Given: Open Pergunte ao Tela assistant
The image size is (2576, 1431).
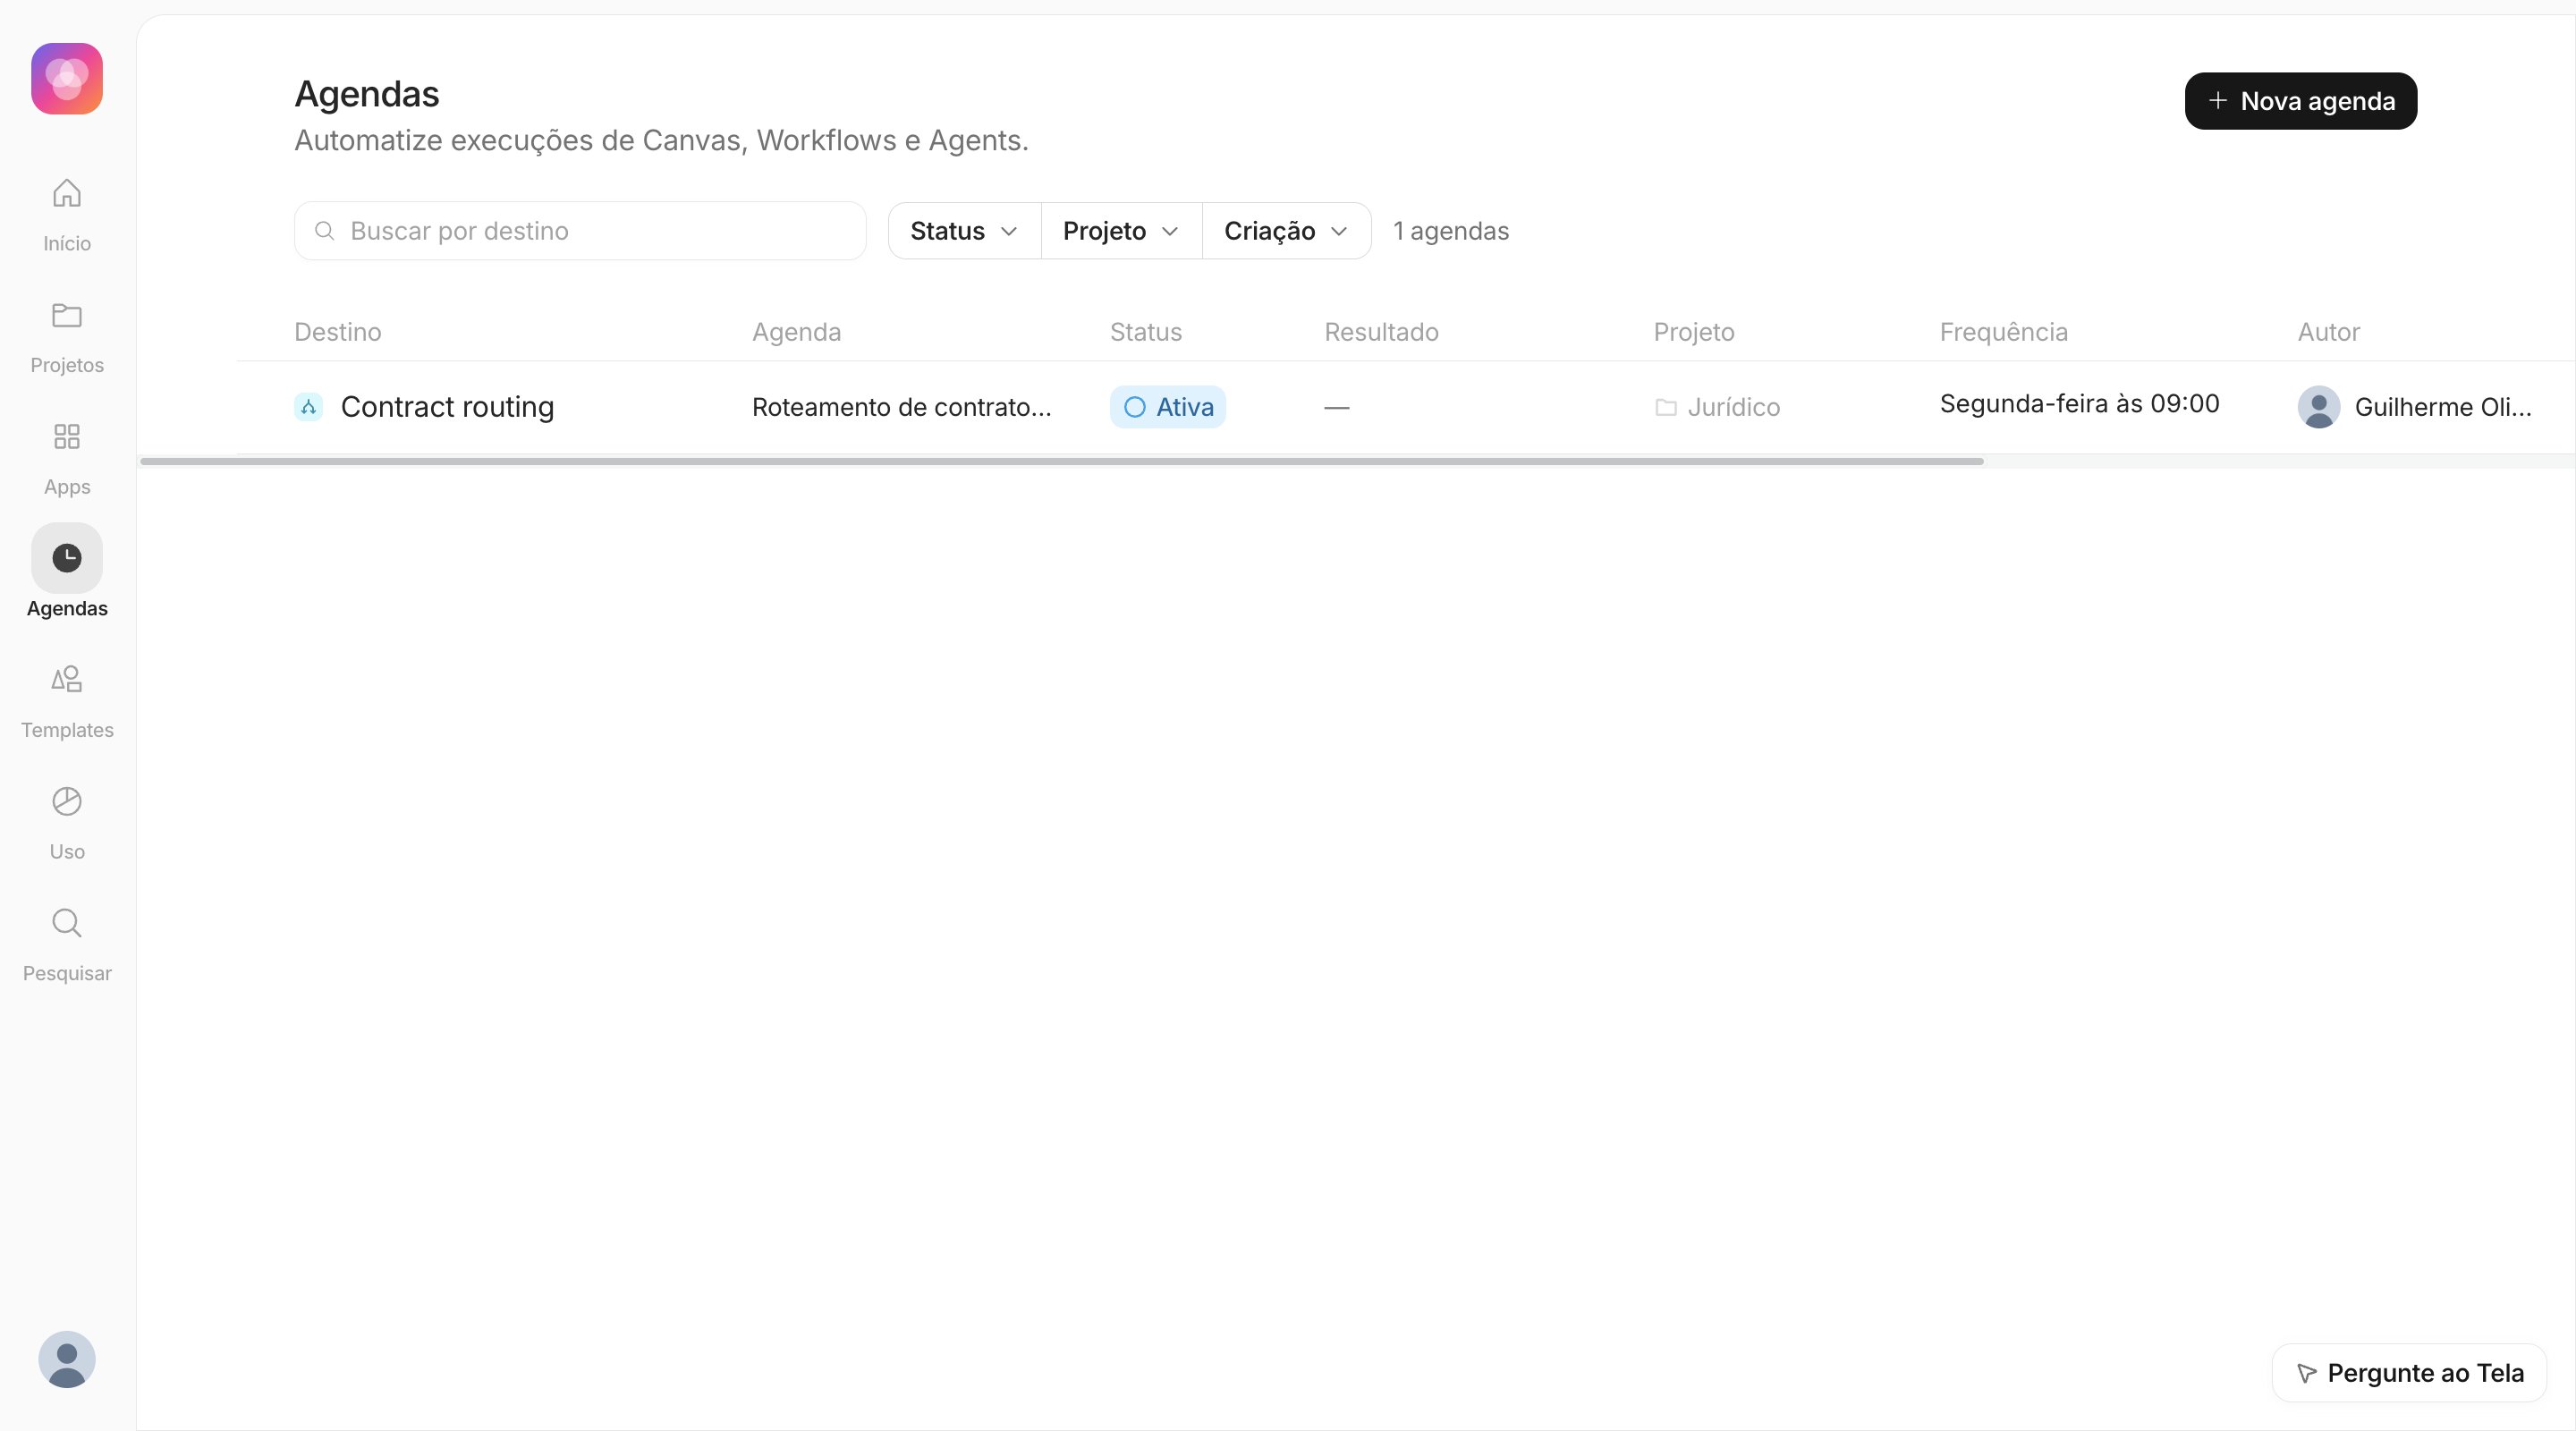Looking at the screenshot, I should tap(2409, 1373).
